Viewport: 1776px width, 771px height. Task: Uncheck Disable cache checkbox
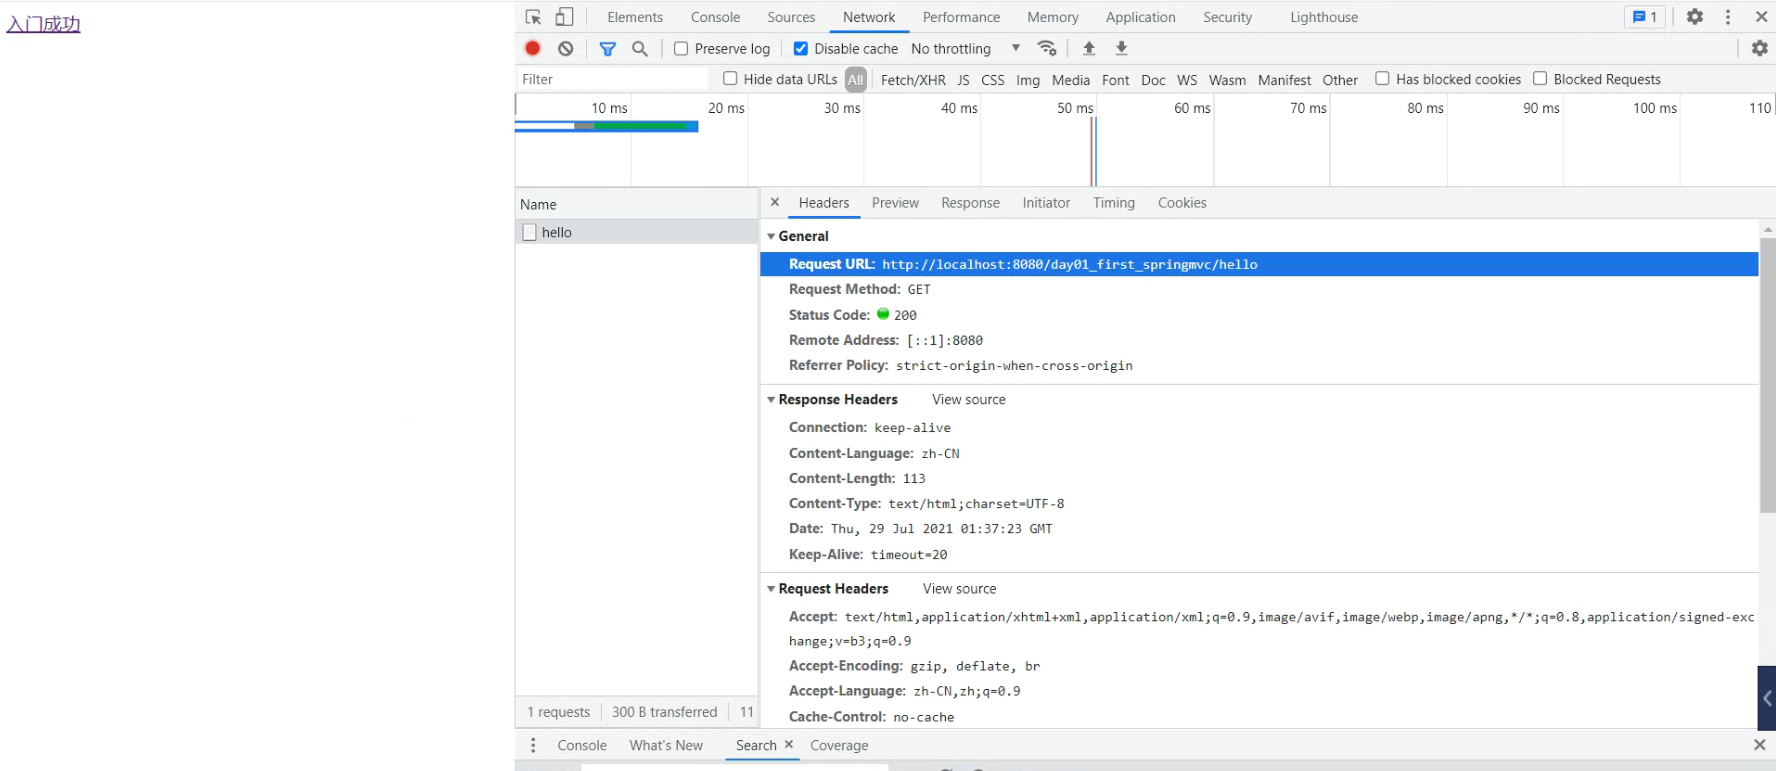click(x=801, y=48)
